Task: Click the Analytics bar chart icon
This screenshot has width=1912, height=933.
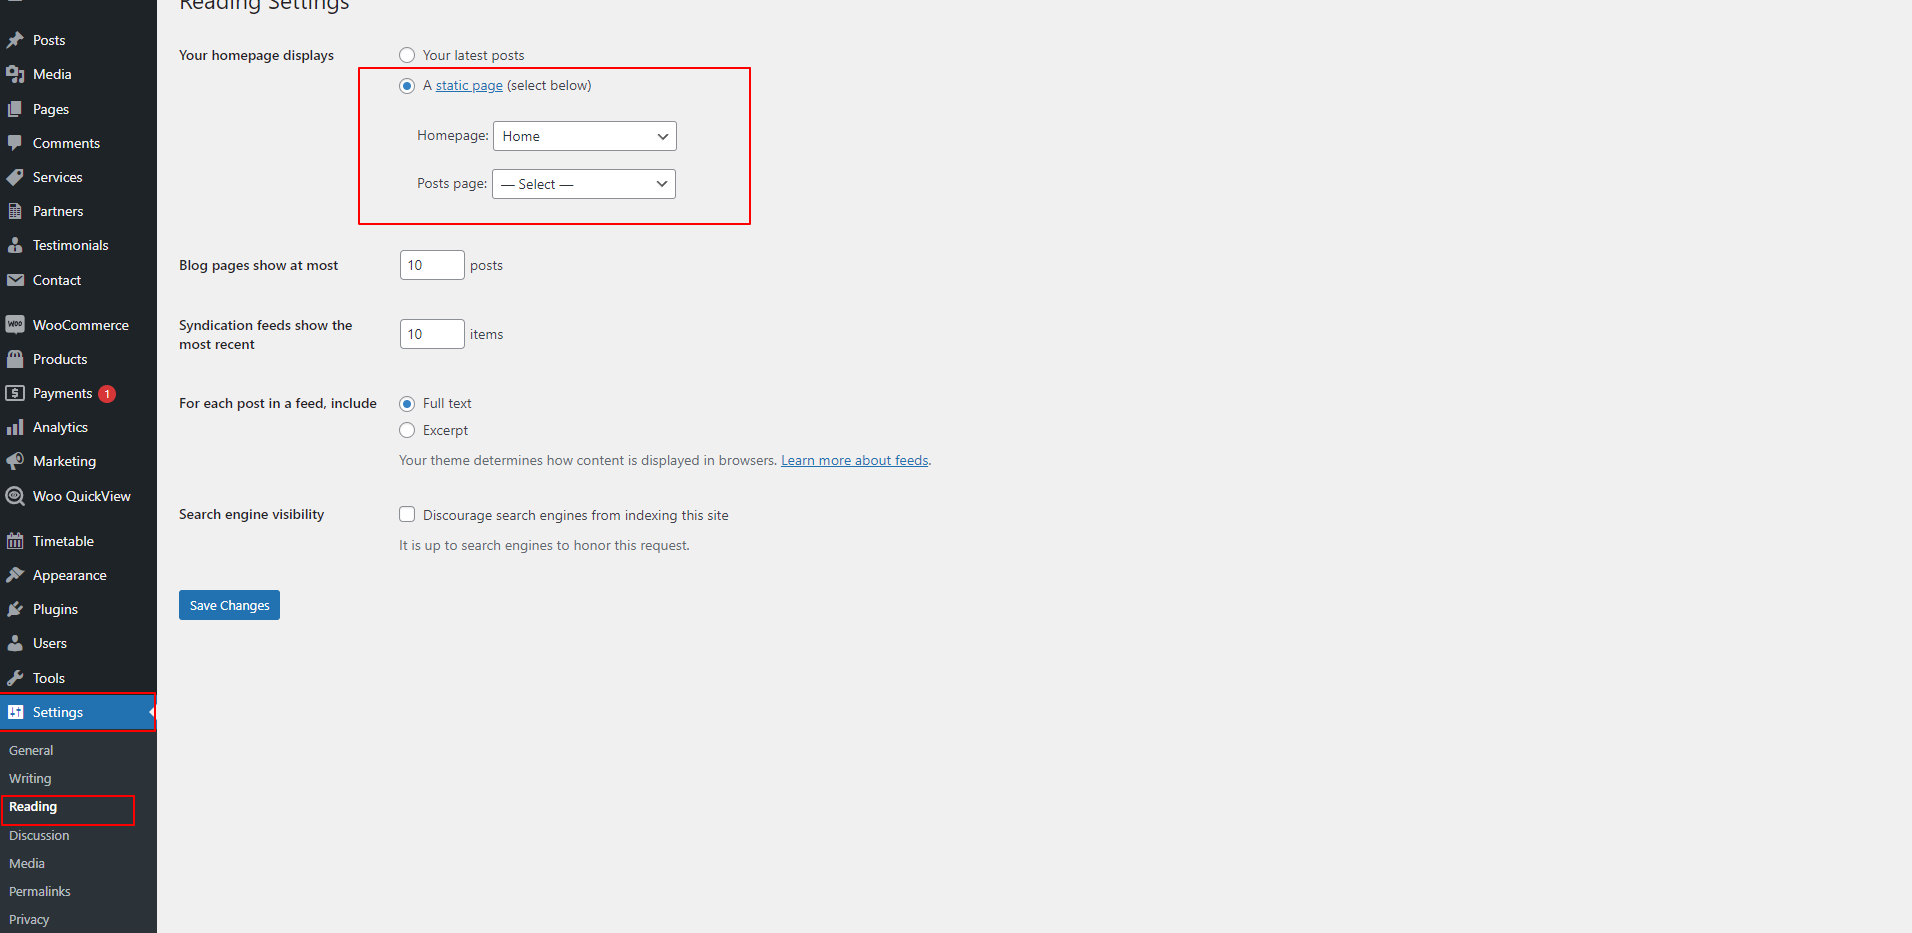Action: click(x=15, y=427)
